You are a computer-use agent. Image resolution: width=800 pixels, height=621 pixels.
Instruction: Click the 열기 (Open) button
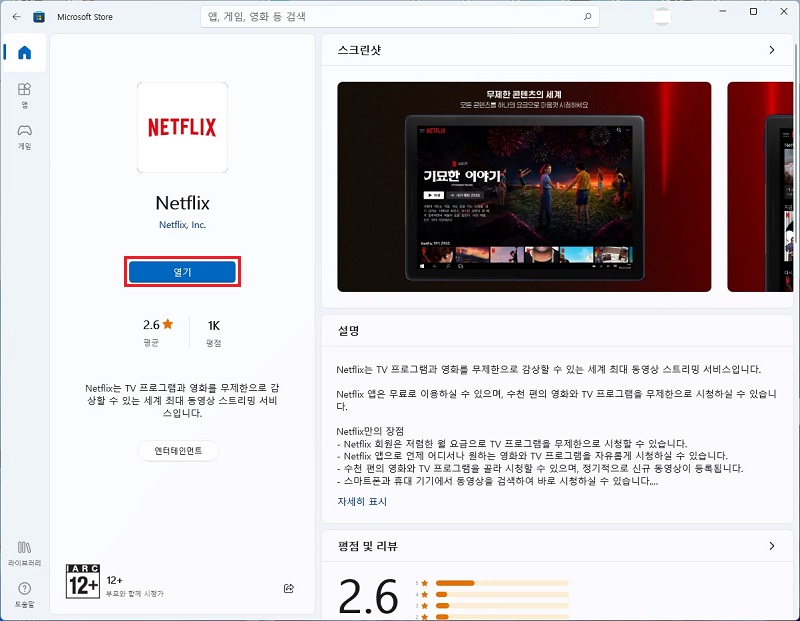182,272
